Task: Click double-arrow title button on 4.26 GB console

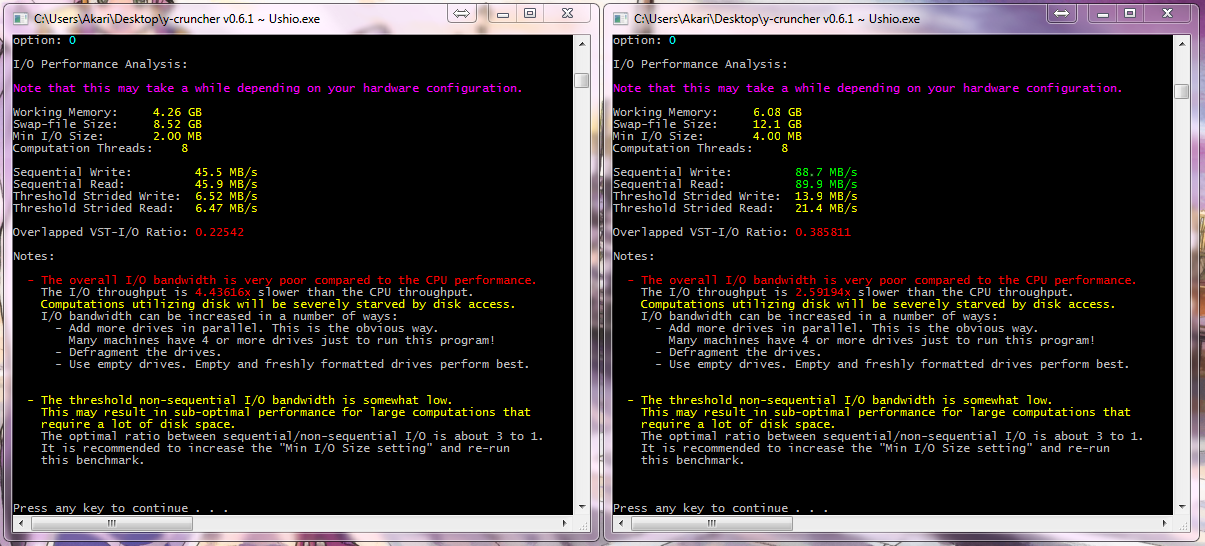Action: tap(462, 13)
